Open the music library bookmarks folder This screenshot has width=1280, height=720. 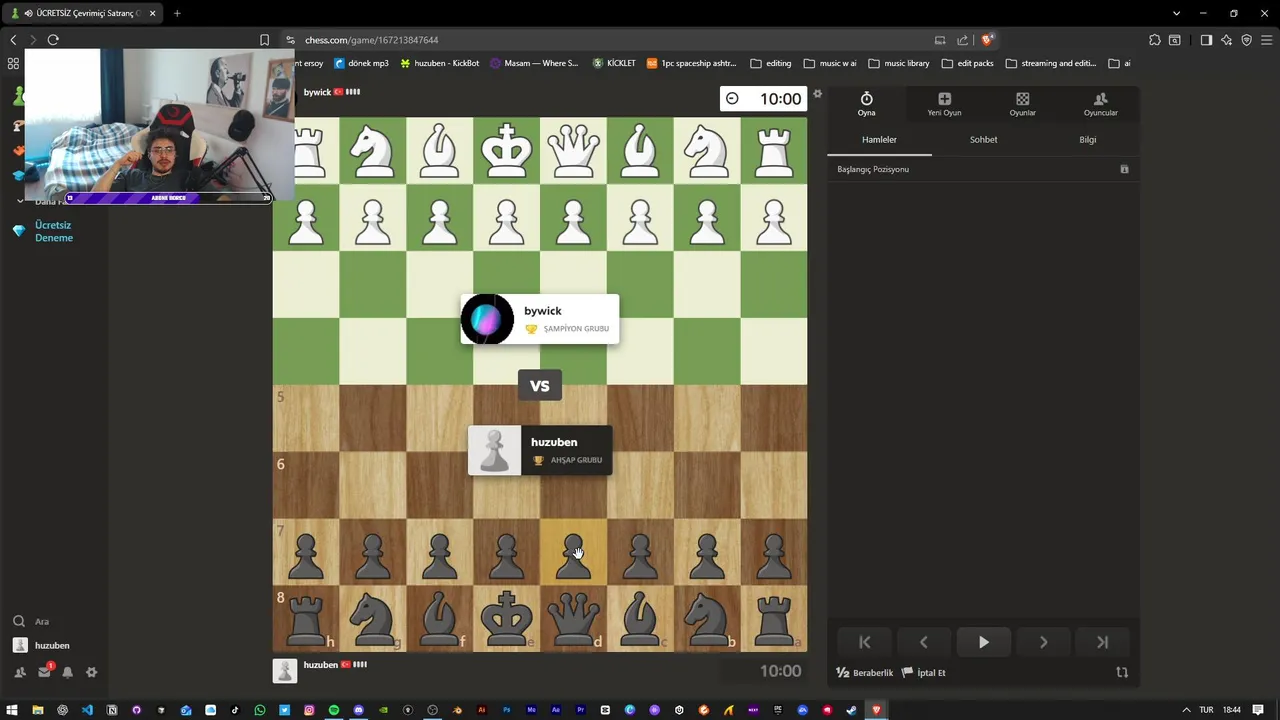[x=899, y=63]
